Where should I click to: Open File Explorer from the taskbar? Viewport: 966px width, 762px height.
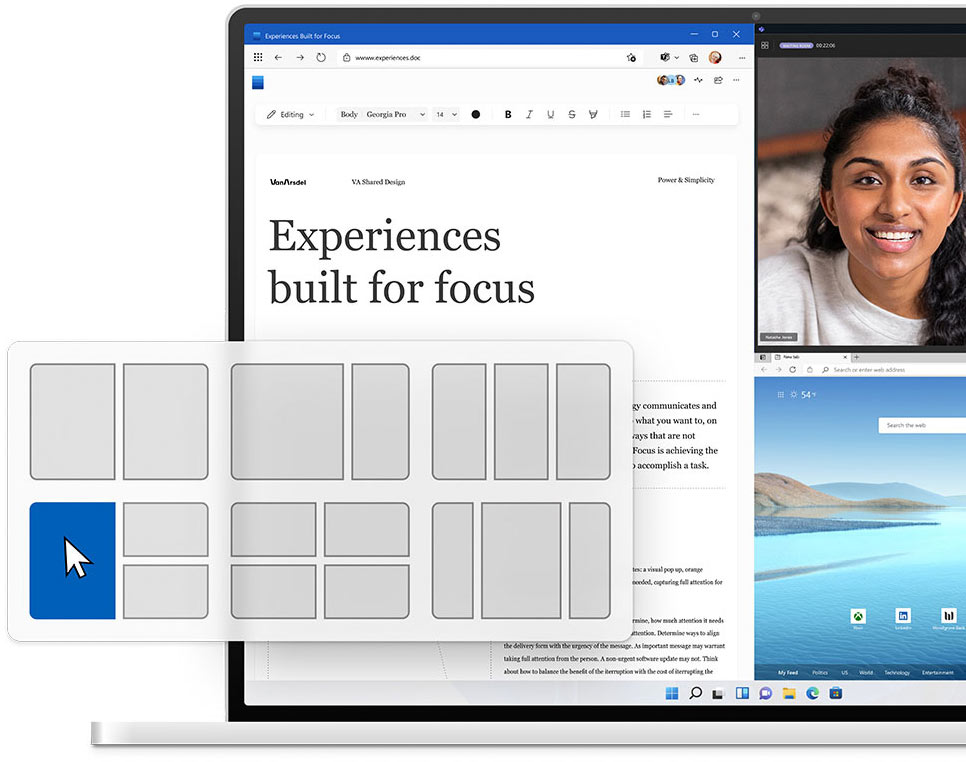tap(789, 693)
